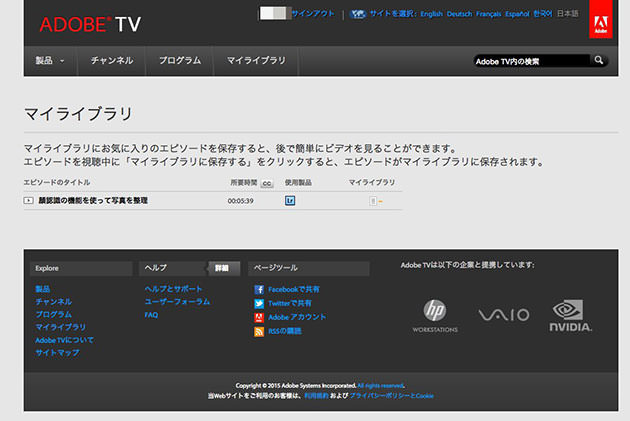Click the Twitter share icon
Screen dimensions: 630x421
pyautogui.click(x=259, y=303)
